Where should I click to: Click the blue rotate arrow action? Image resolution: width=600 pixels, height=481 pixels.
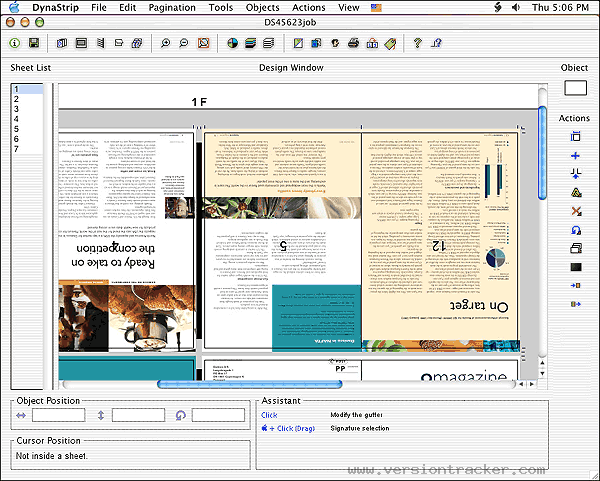[576, 230]
